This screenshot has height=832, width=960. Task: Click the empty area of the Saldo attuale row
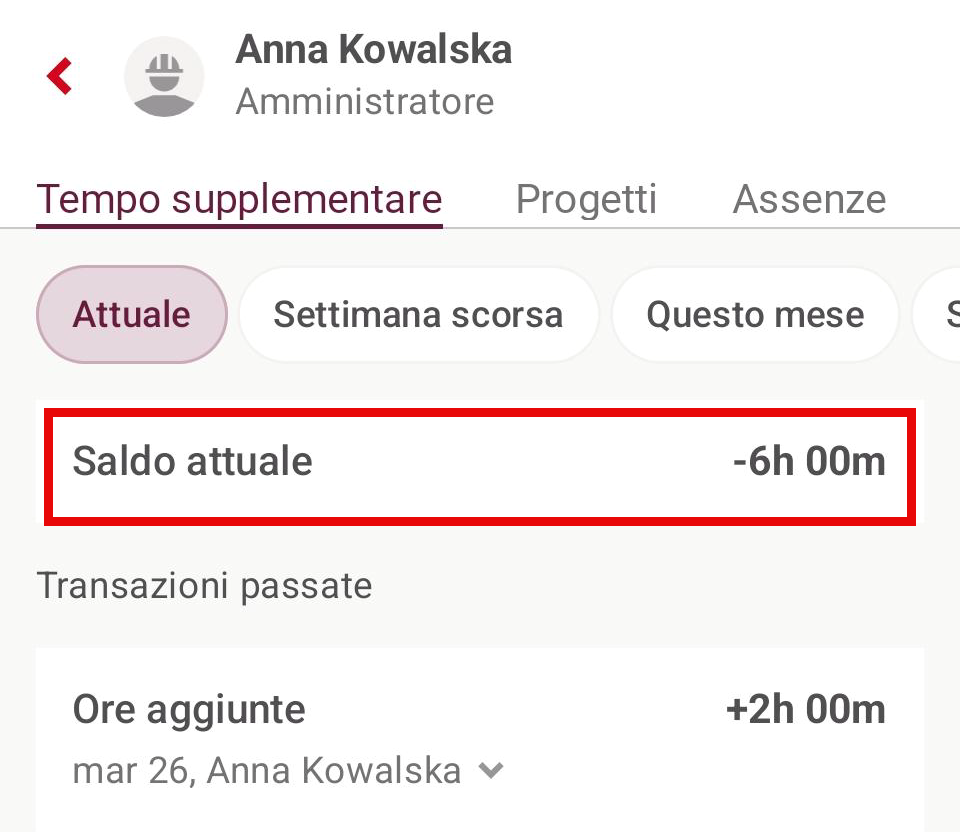[520, 462]
